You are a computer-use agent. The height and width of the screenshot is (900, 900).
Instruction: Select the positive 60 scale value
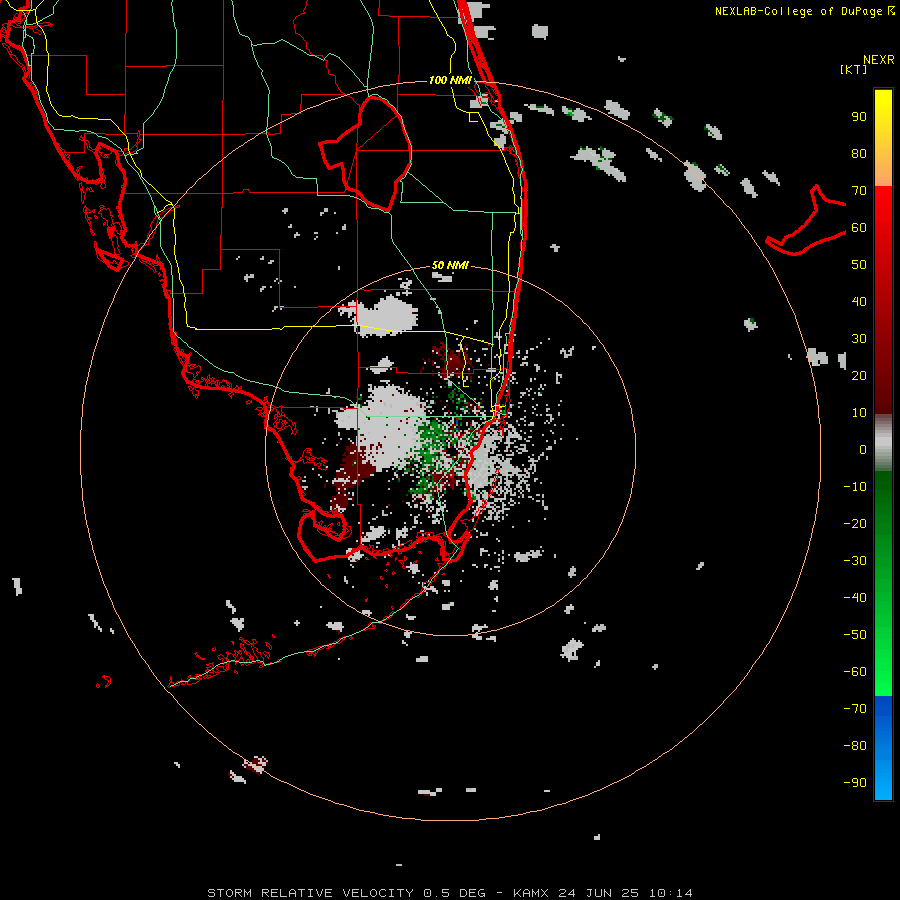pyautogui.click(x=859, y=228)
